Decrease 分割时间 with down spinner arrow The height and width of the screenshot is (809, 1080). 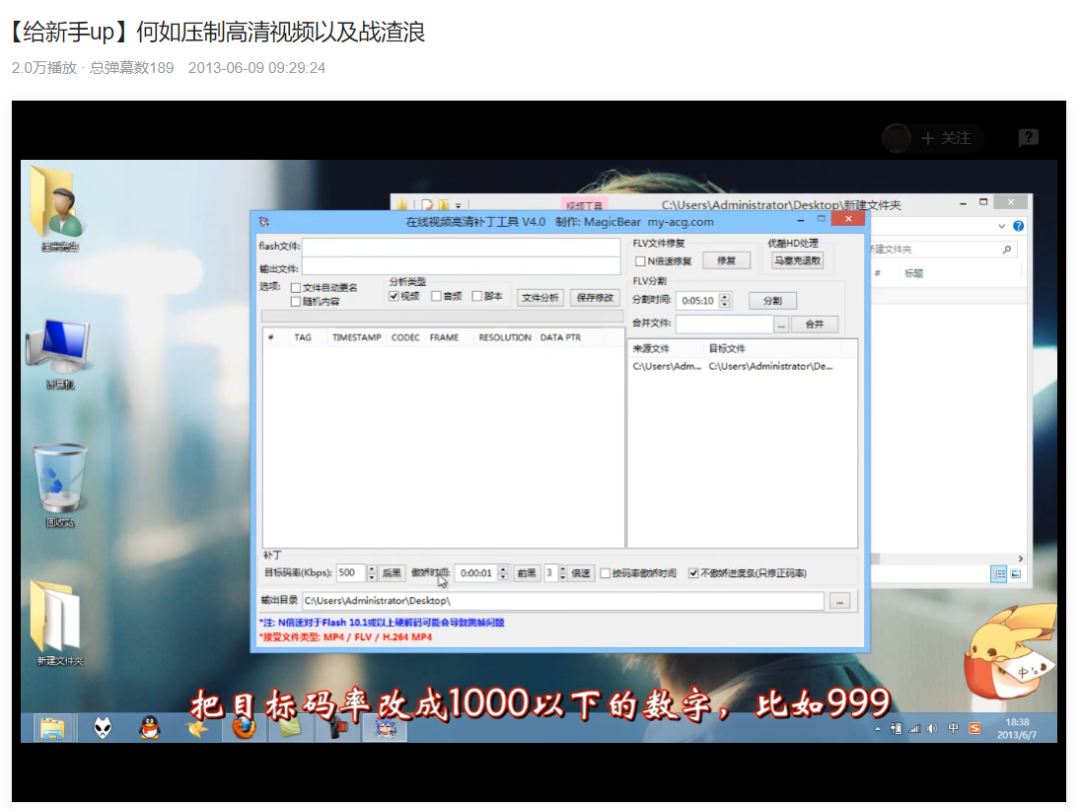[x=724, y=304]
